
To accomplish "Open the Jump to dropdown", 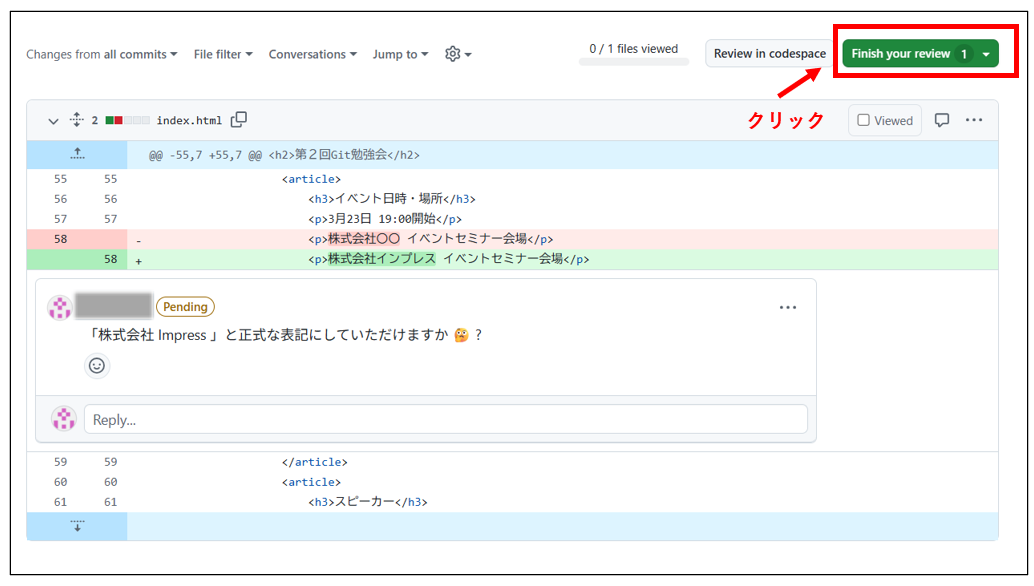I will 399,54.
